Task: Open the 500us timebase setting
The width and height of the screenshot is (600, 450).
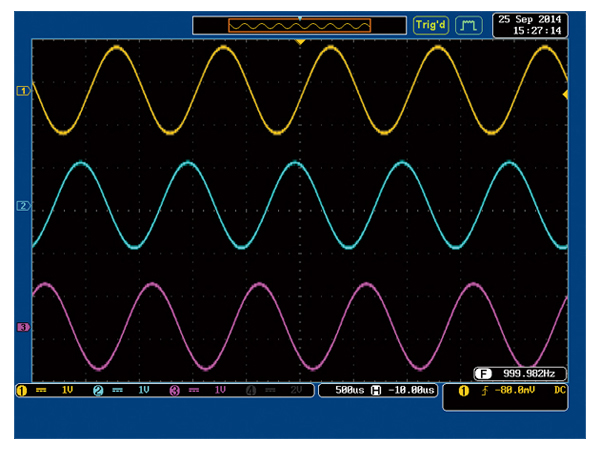Action: [347, 390]
